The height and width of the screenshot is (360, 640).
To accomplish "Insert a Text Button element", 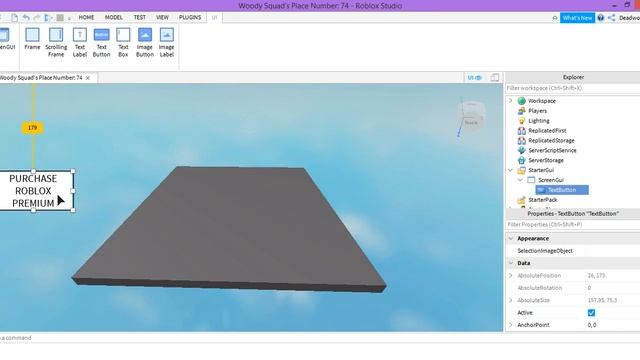I will [x=101, y=42].
